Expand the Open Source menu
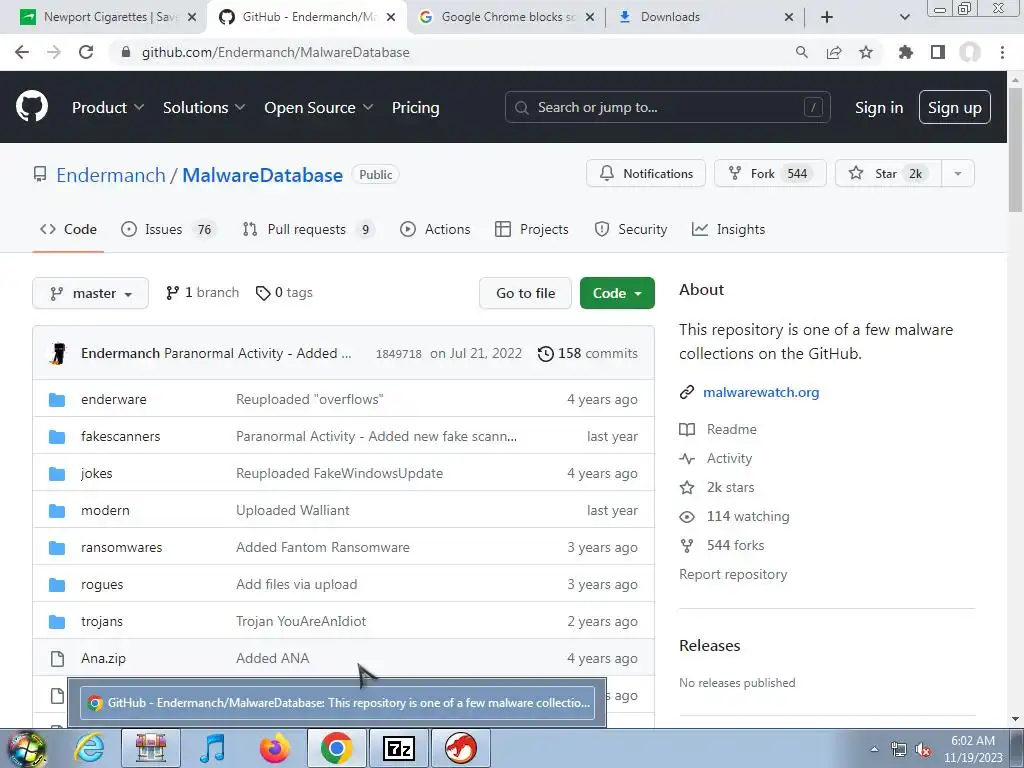 pyautogui.click(x=318, y=107)
